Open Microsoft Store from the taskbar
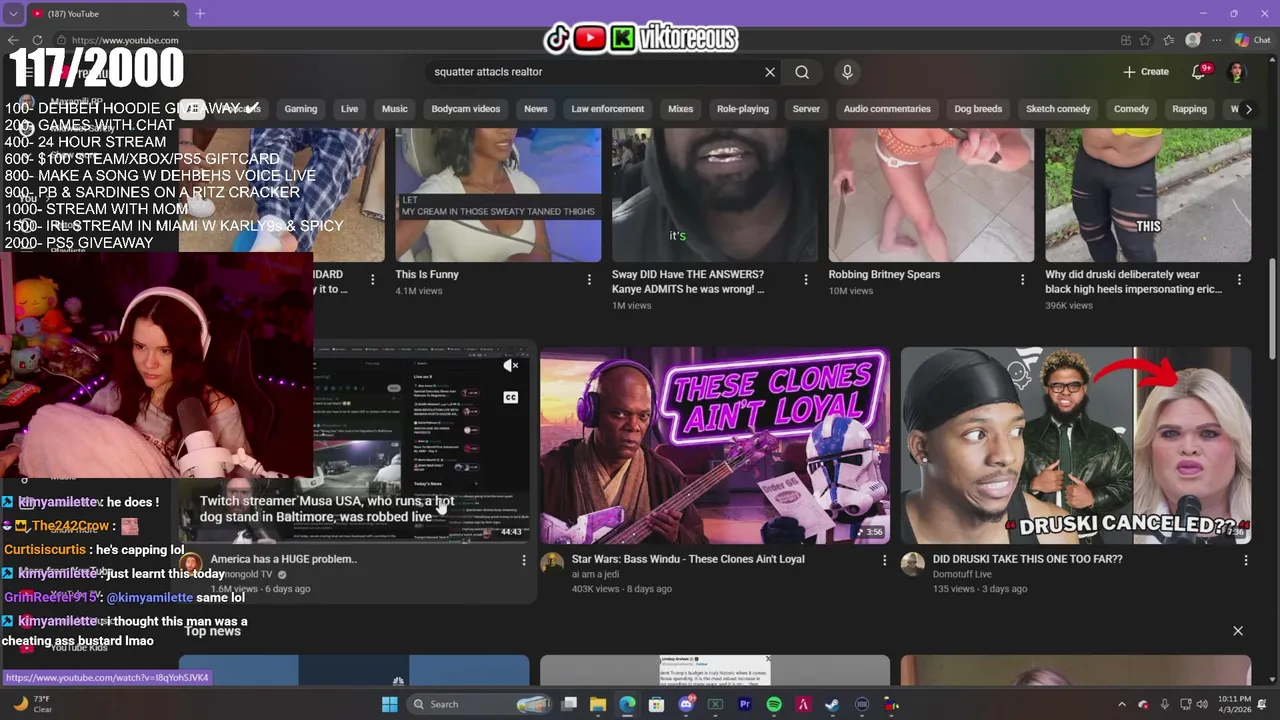1280x720 pixels. coord(656,704)
